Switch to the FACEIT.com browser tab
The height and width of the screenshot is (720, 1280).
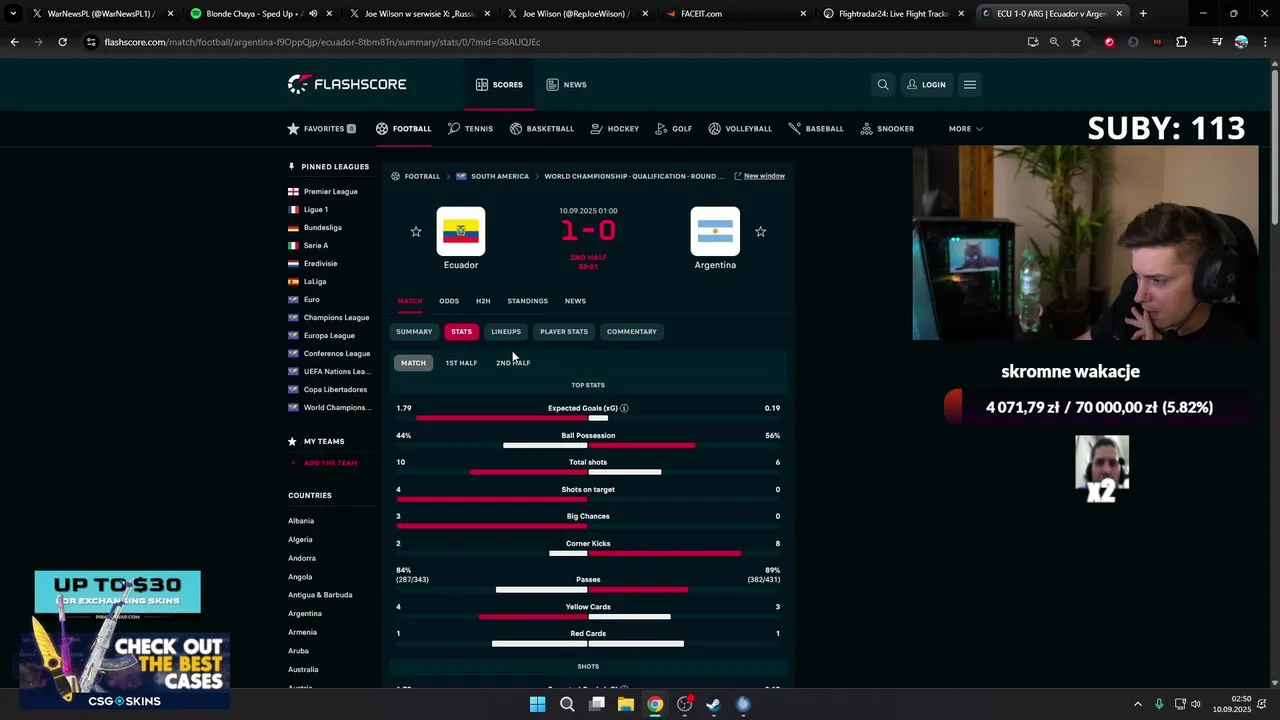[736, 14]
